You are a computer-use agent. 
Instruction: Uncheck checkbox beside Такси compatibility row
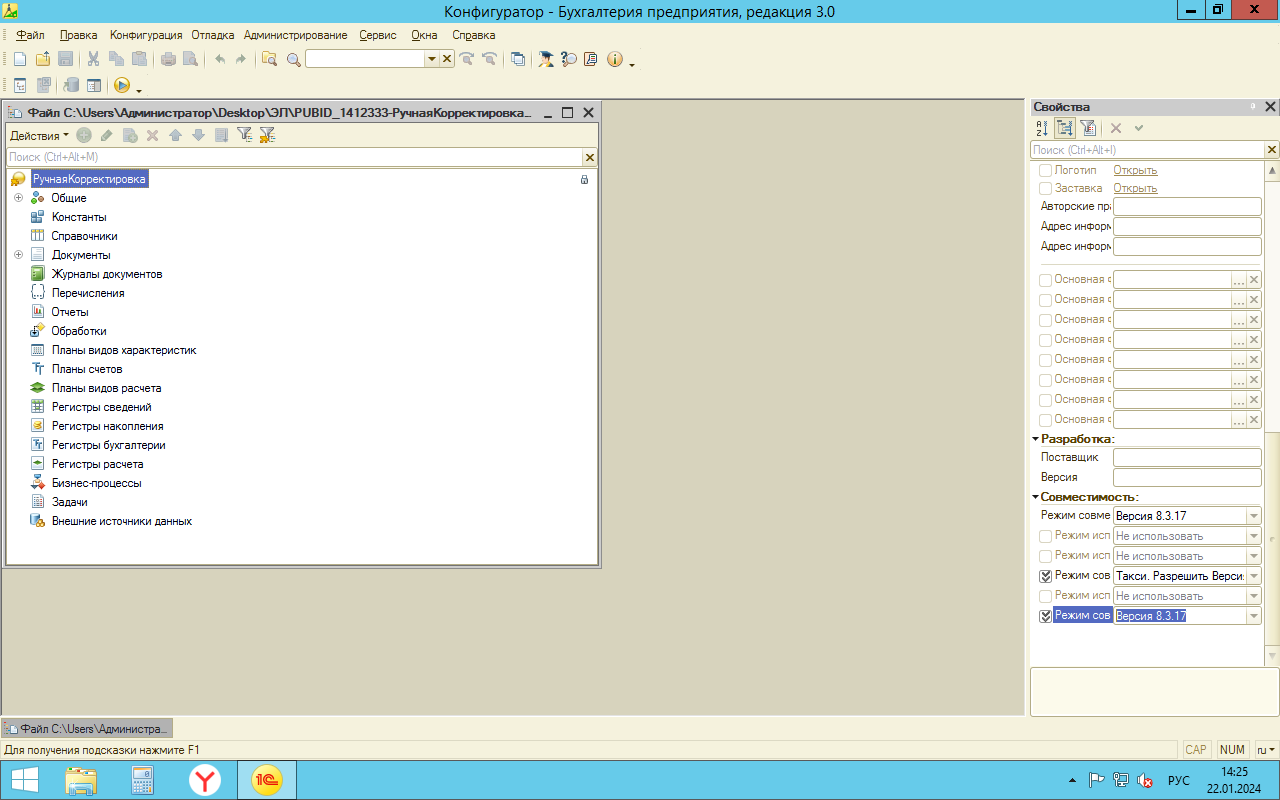pos(1046,576)
